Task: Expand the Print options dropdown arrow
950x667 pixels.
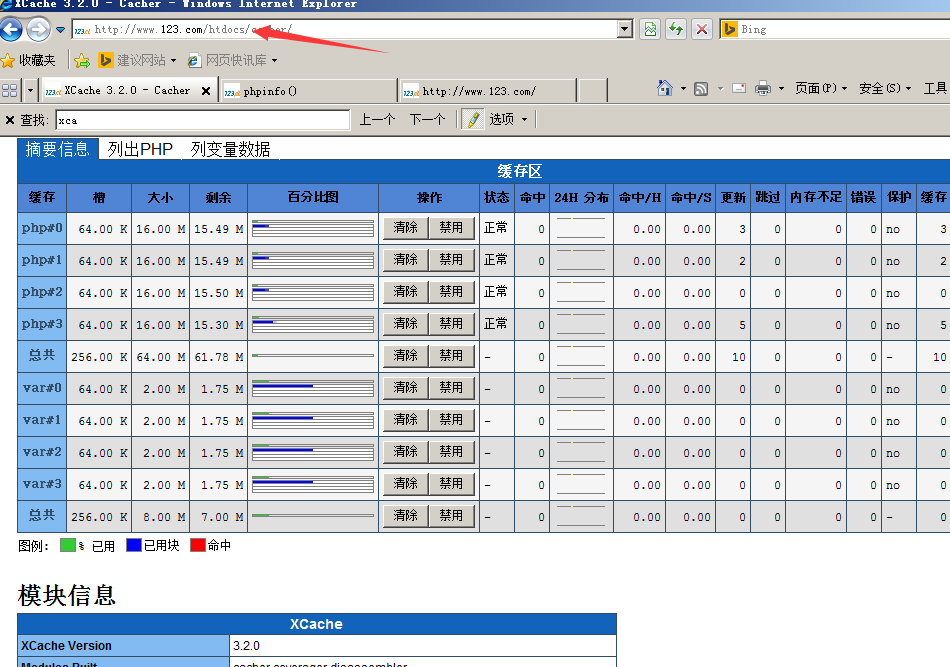Action: (781, 89)
